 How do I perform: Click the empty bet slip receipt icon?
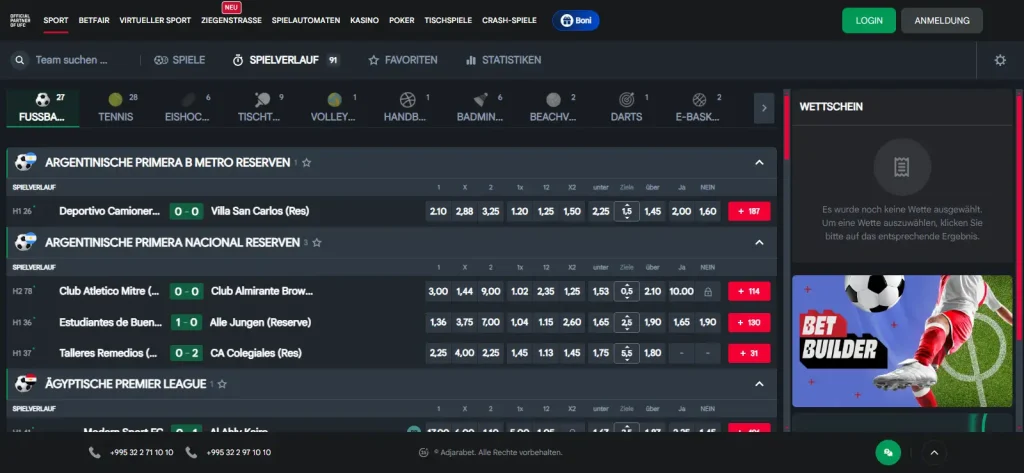(x=901, y=167)
